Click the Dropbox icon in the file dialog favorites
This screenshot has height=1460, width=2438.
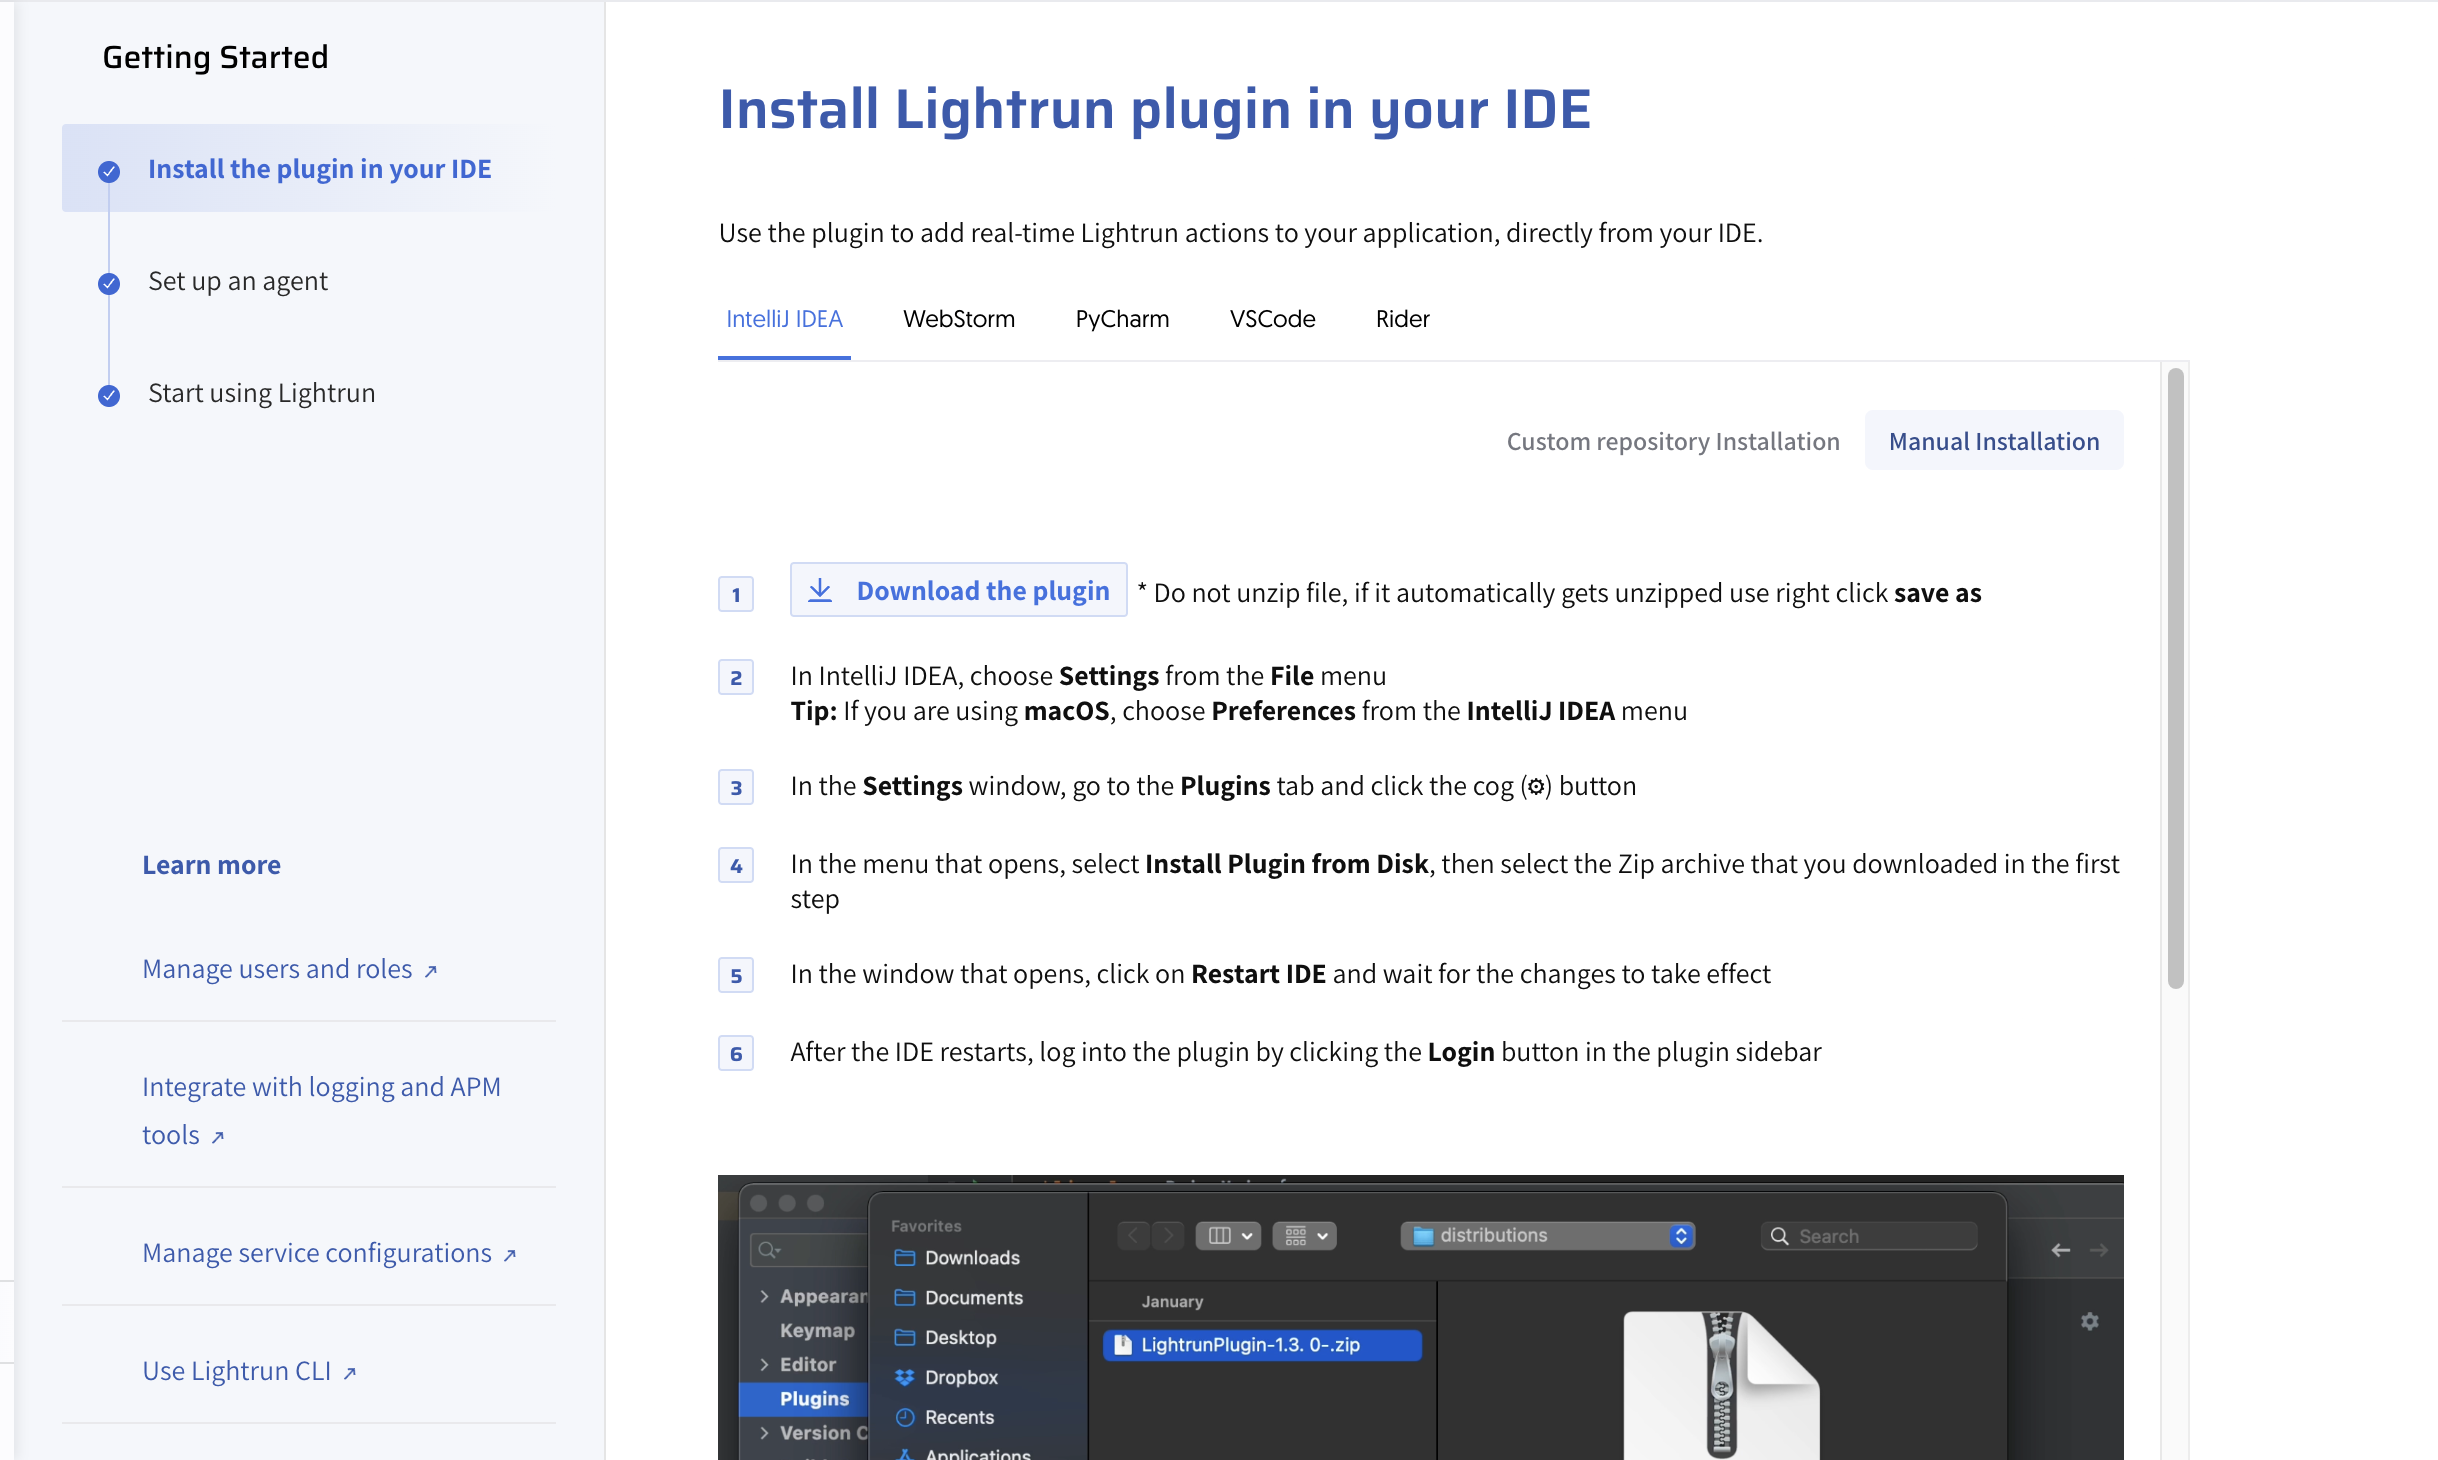click(904, 1377)
